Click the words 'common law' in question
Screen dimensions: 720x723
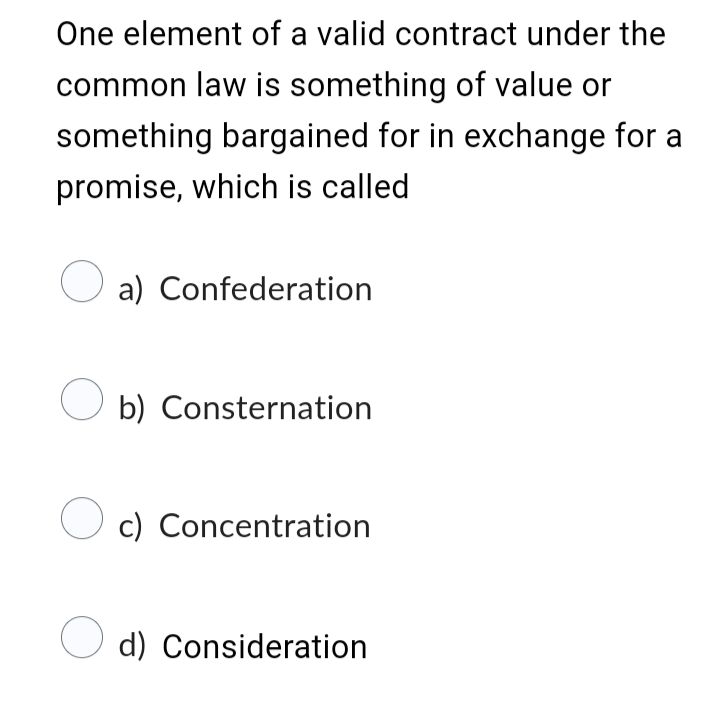pos(151,85)
